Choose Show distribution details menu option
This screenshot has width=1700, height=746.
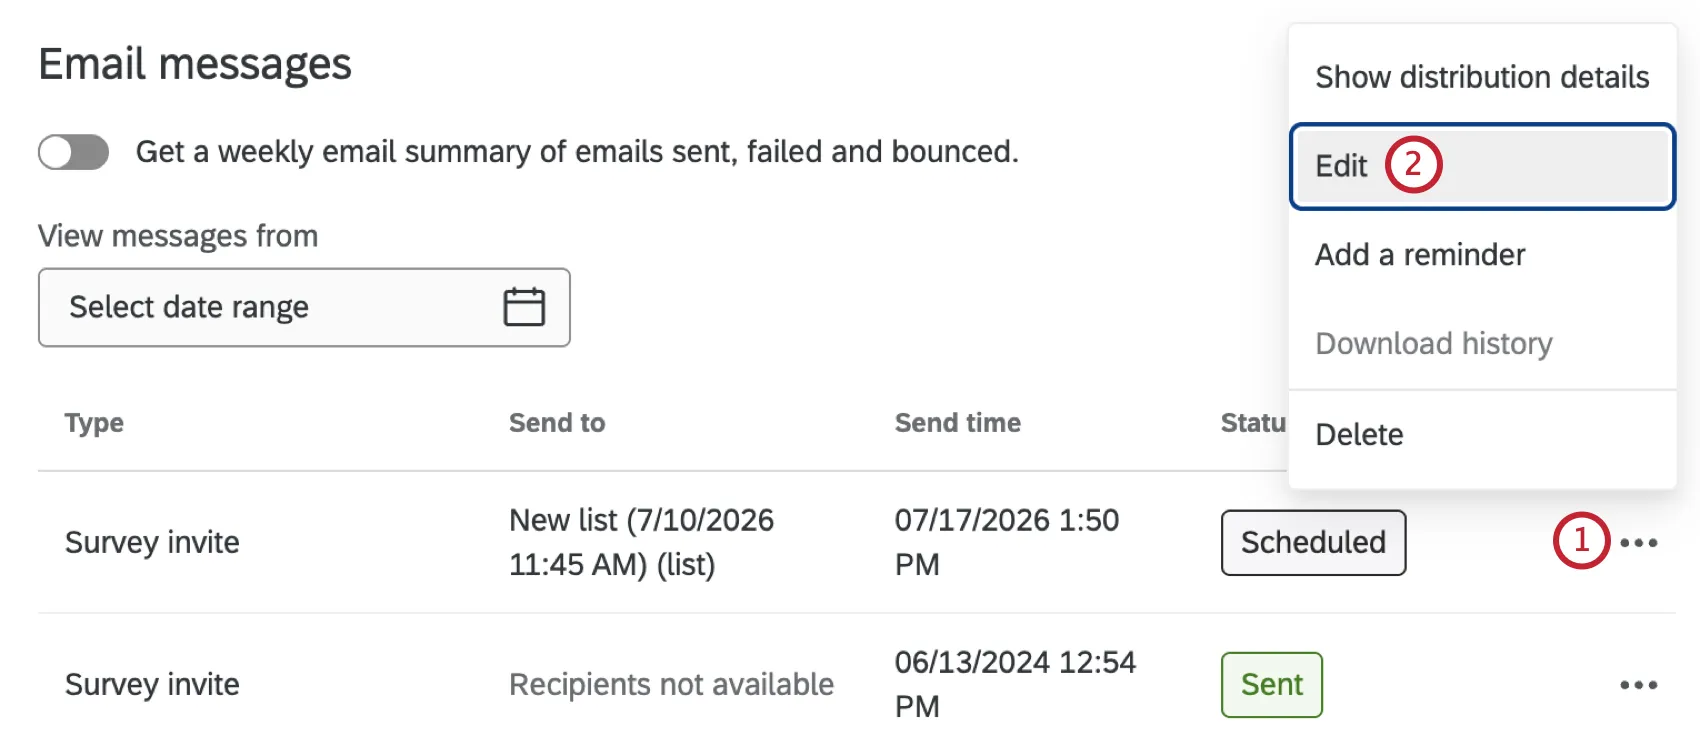click(x=1482, y=77)
